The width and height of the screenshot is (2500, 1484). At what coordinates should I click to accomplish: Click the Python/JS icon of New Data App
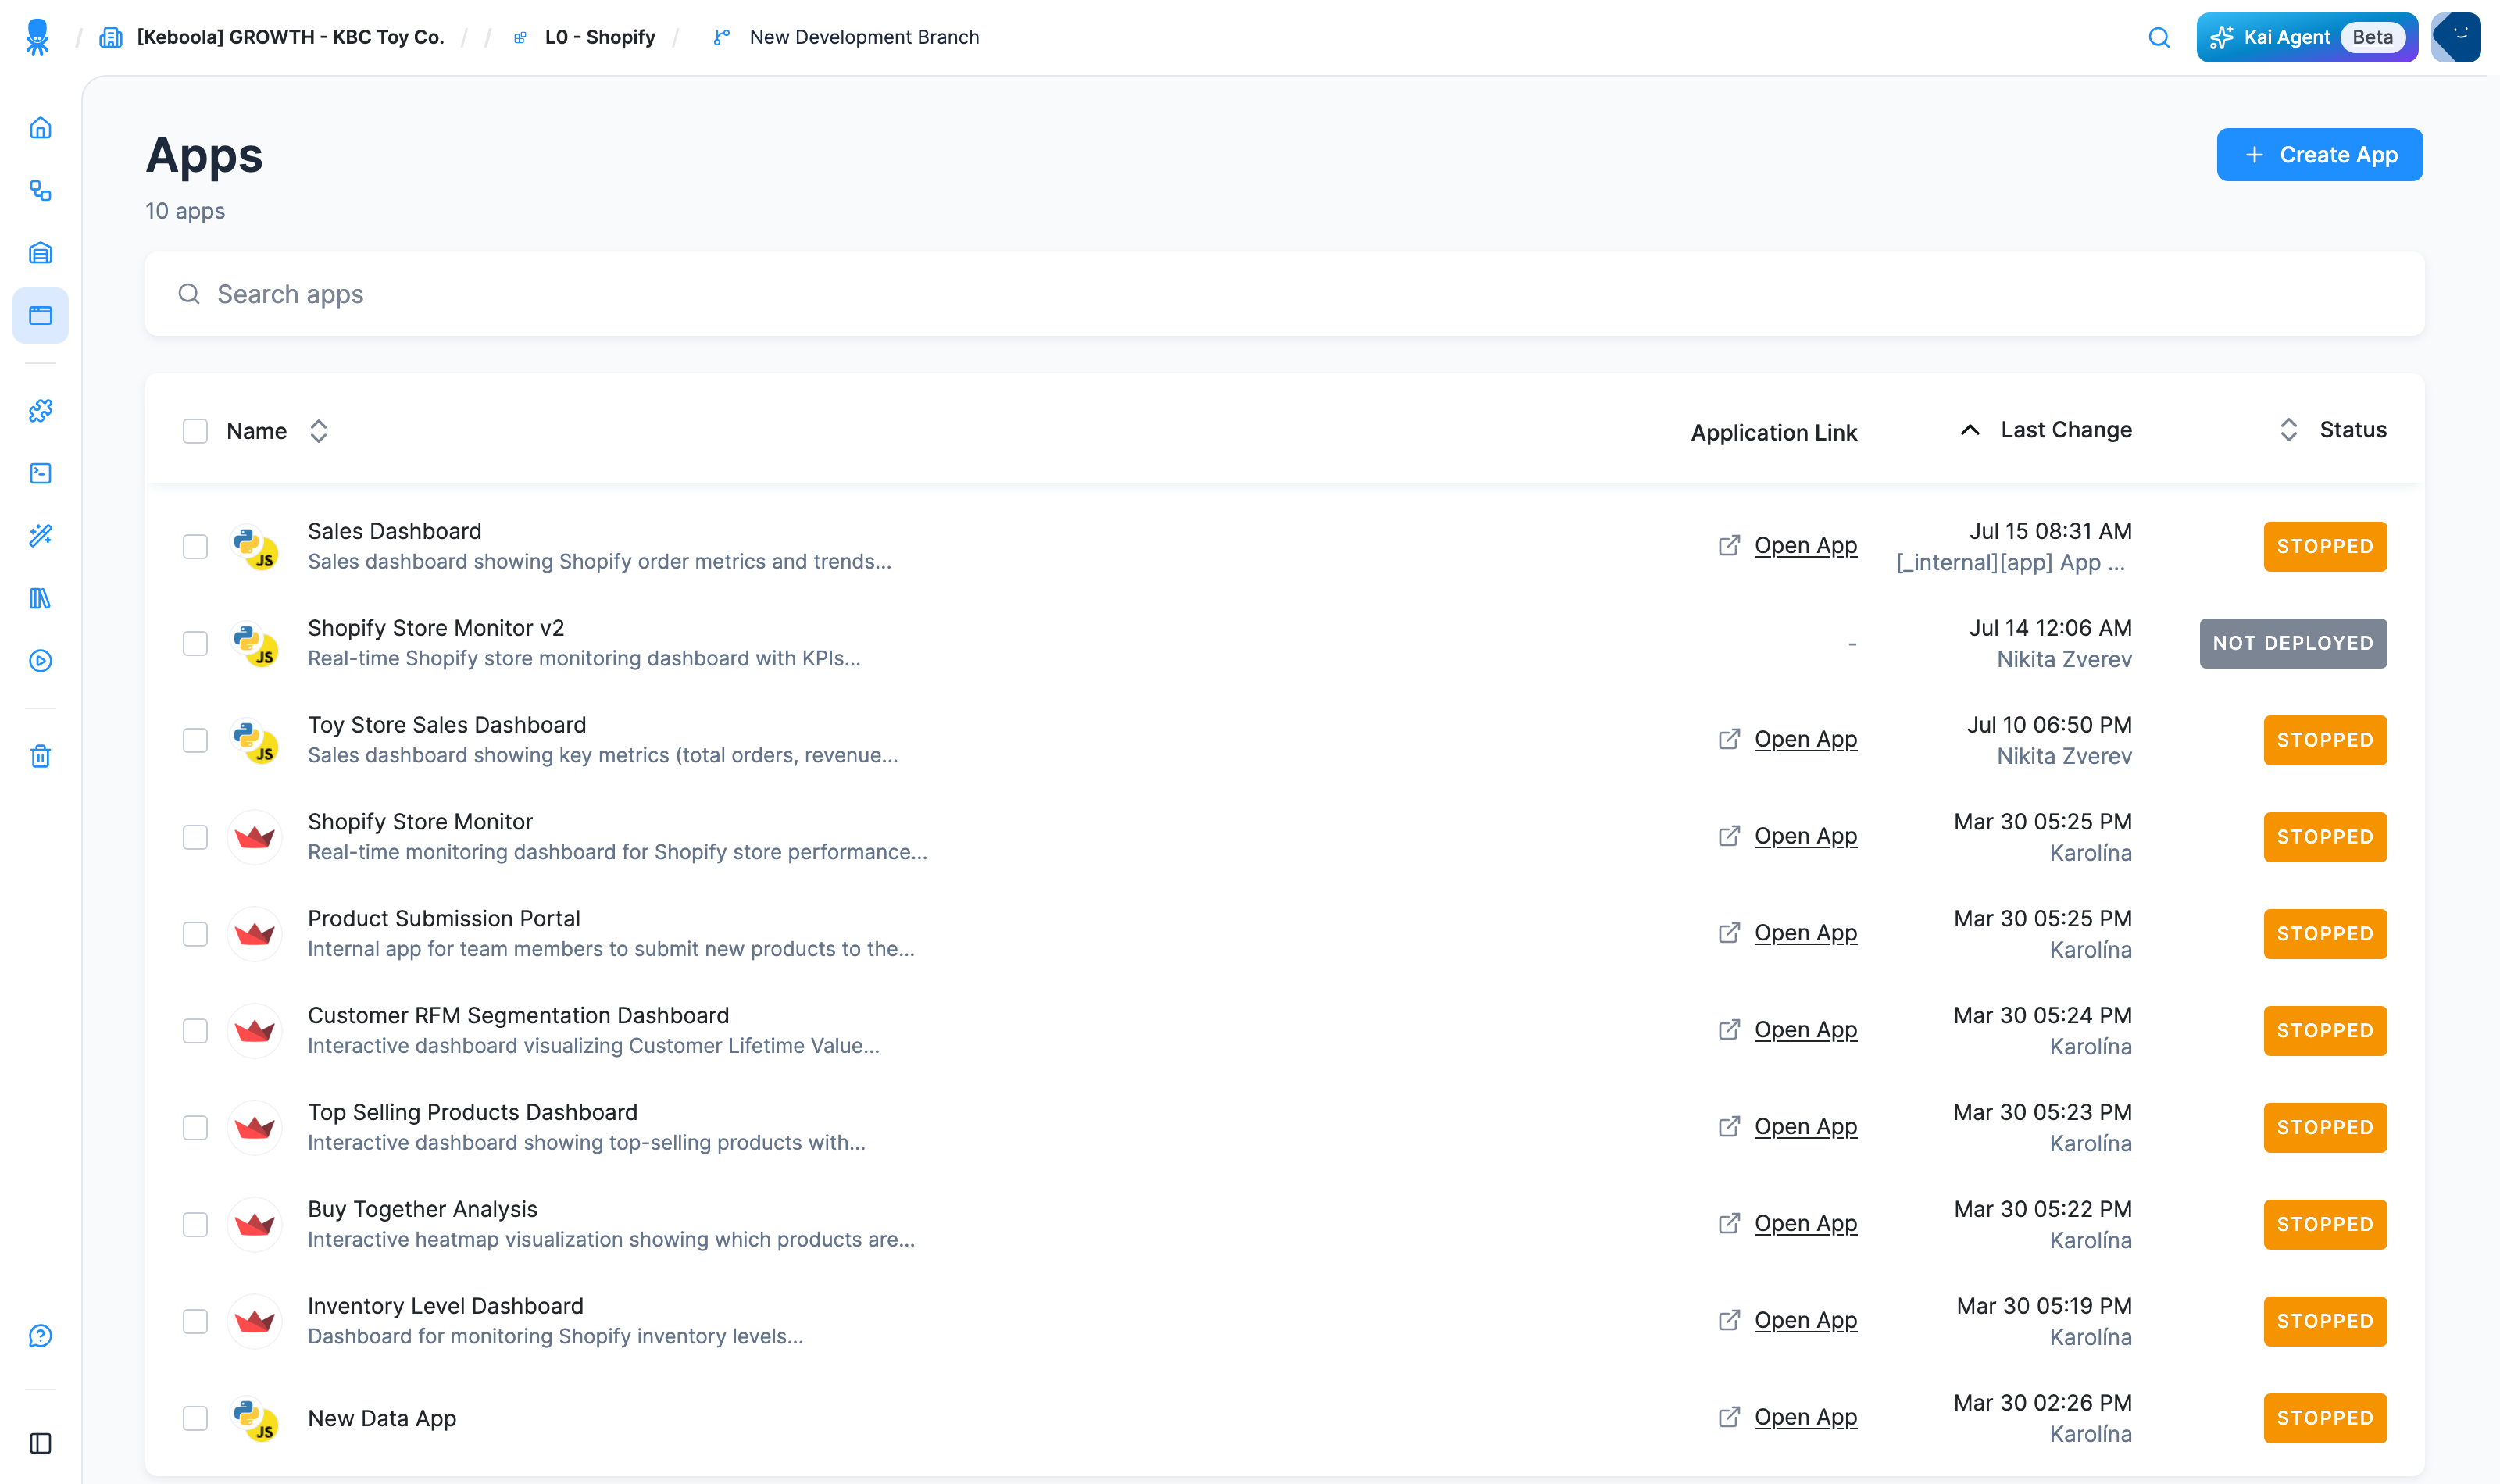point(255,1418)
